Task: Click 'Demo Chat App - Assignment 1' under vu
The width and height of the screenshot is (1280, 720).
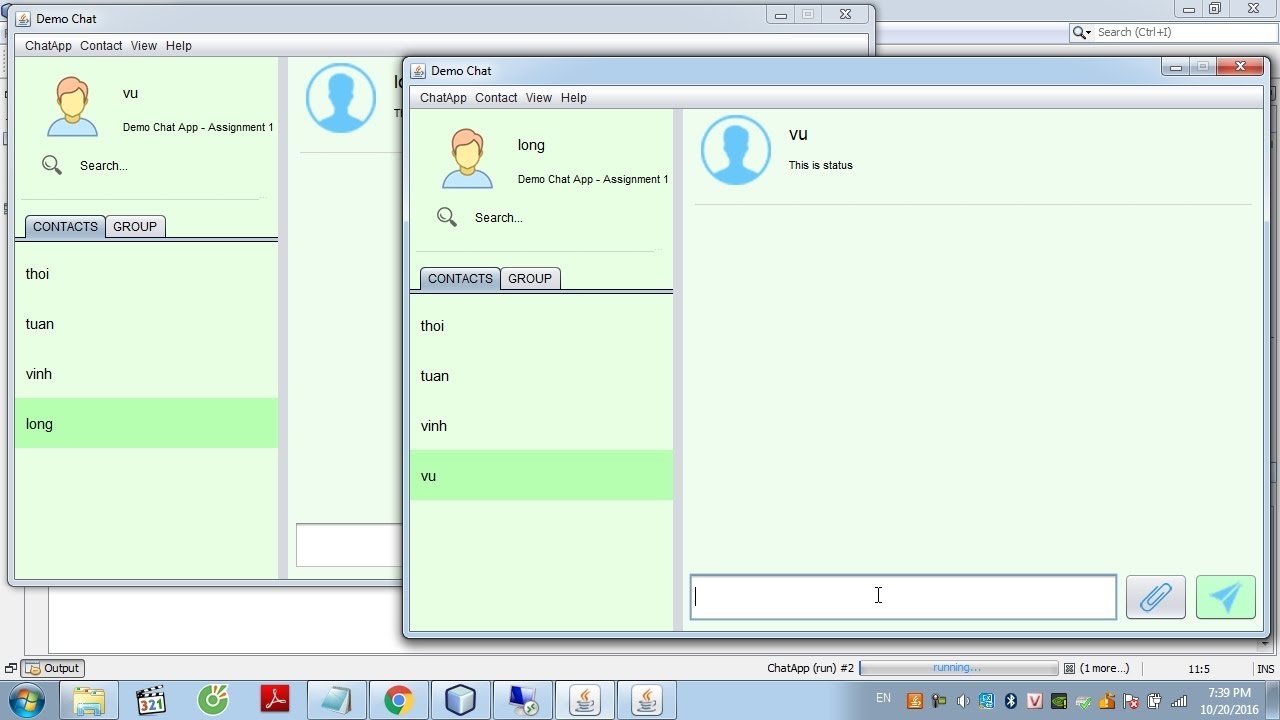Action: tap(198, 127)
